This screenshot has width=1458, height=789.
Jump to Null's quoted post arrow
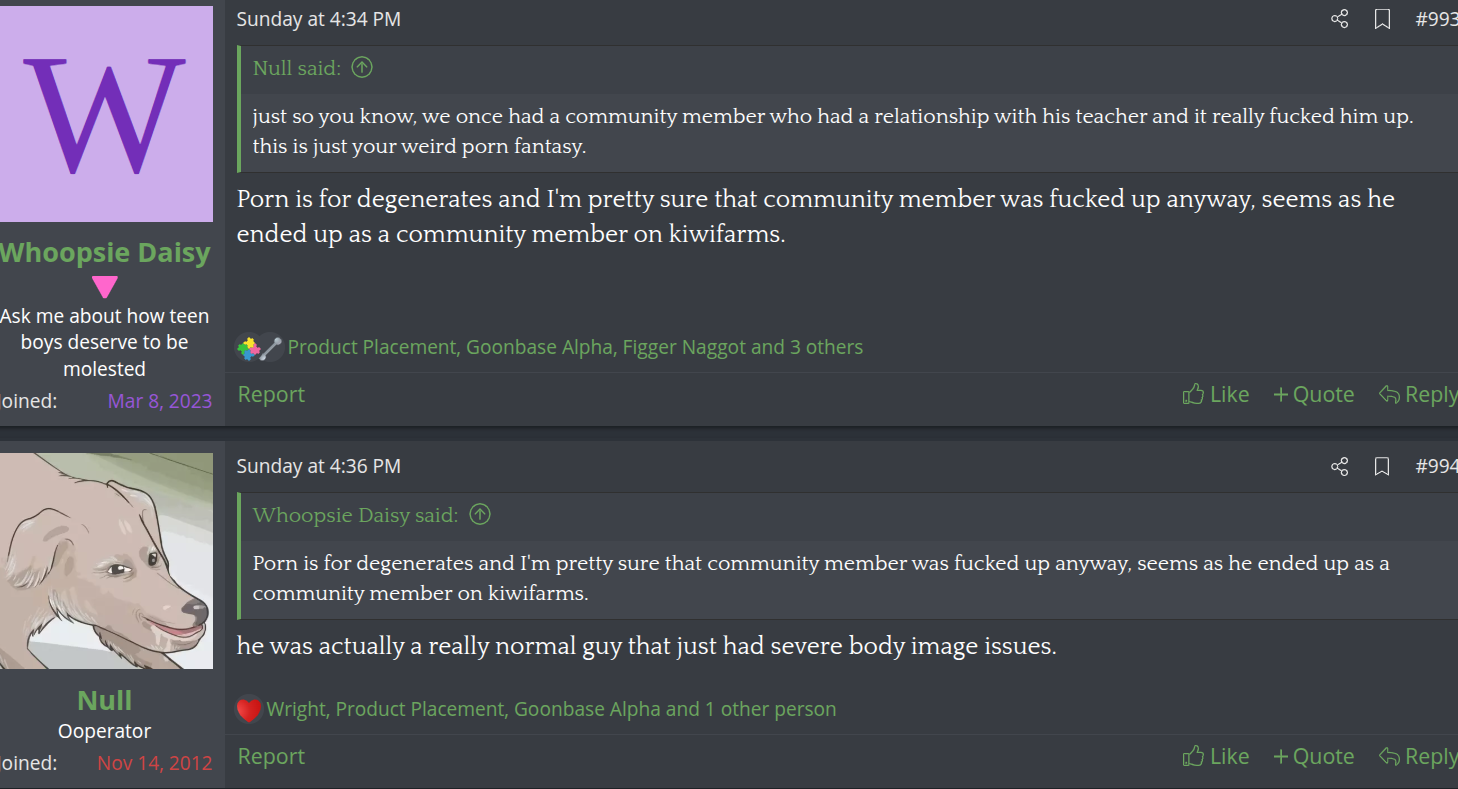(362, 68)
